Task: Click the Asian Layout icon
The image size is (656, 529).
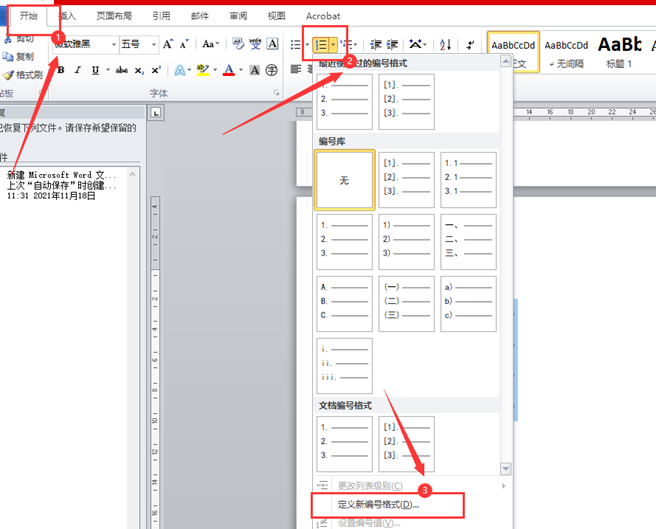Action: click(415, 44)
